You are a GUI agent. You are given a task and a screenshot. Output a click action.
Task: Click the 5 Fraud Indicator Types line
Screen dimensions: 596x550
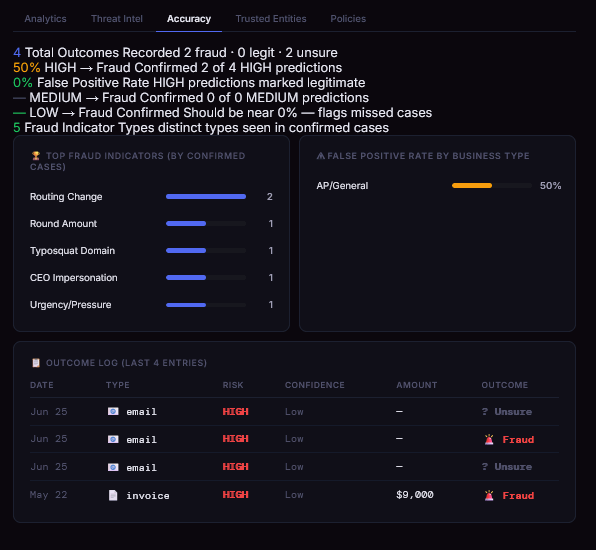click(201, 128)
